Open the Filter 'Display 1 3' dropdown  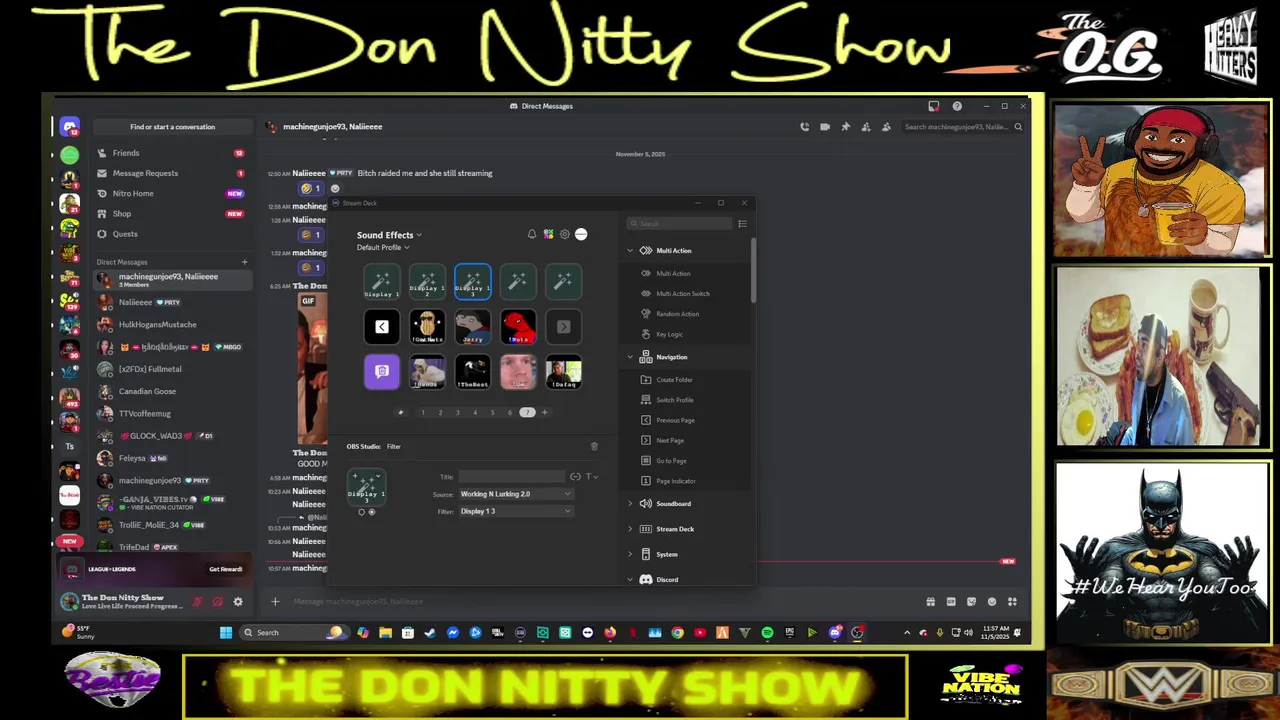point(516,511)
